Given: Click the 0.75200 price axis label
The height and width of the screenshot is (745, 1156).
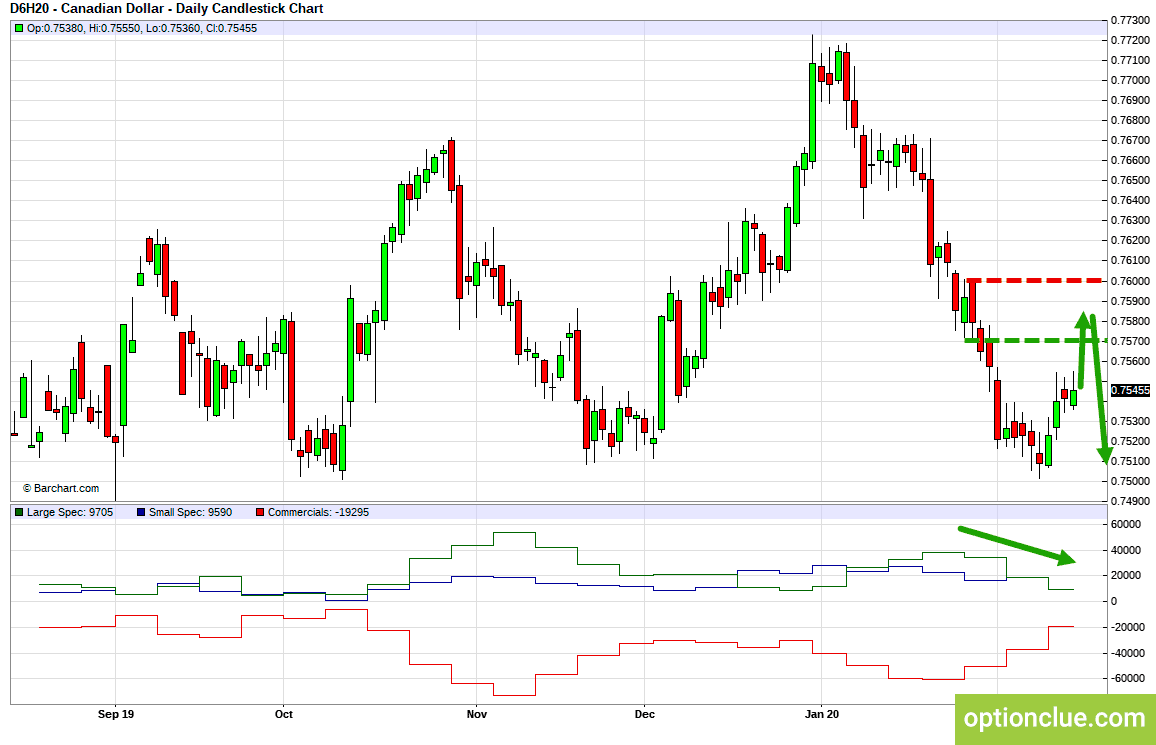Looking at the screenshot, I should pos(1130,441).
